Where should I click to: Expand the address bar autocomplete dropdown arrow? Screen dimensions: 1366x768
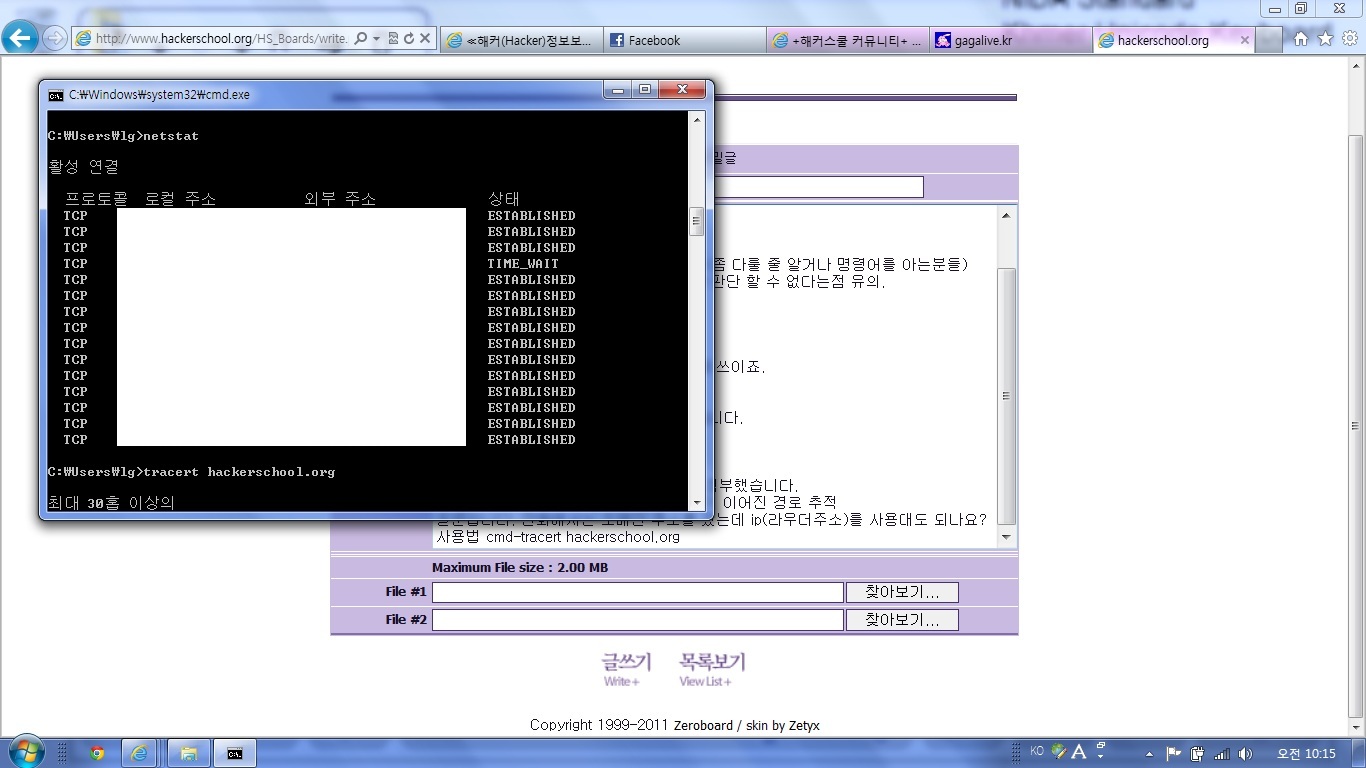point(376,39)
